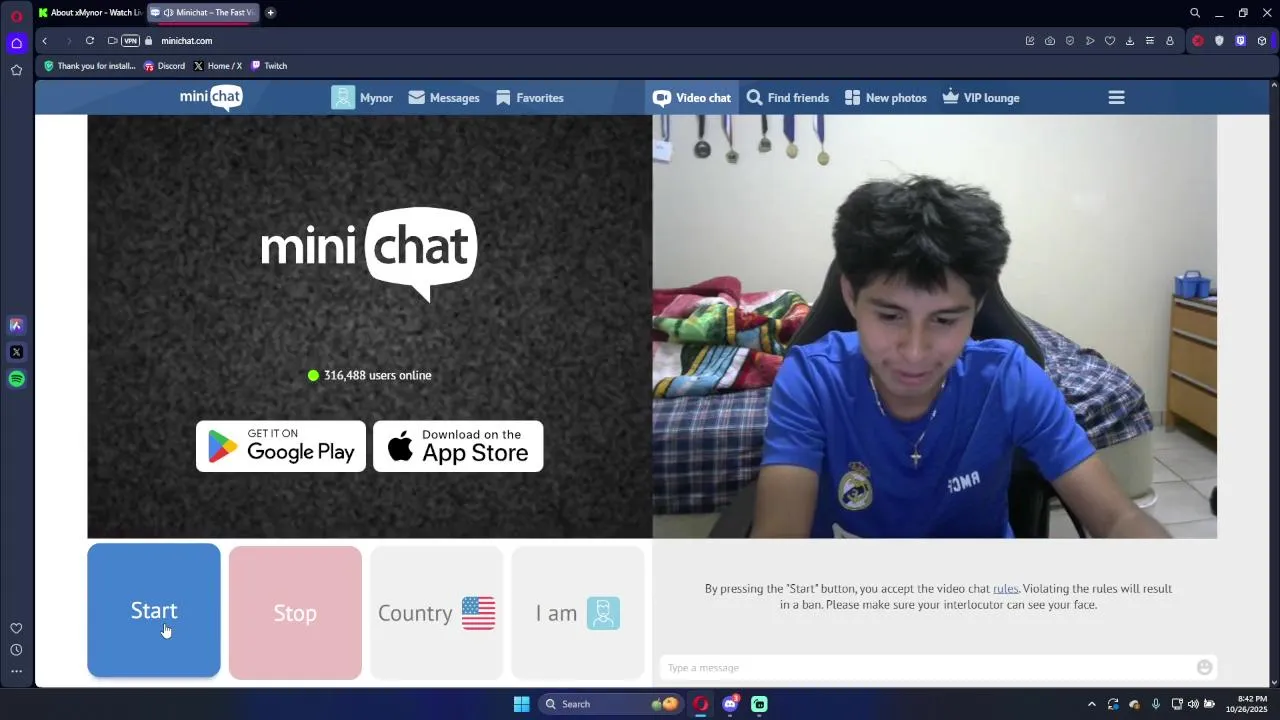Select the Video chat tab

(692, 98)
